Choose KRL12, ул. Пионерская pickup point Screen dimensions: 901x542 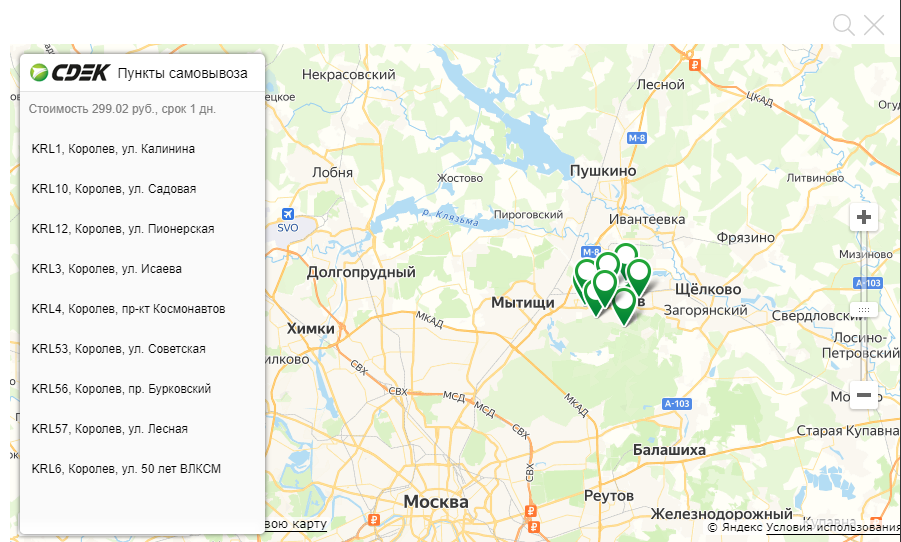143,229
